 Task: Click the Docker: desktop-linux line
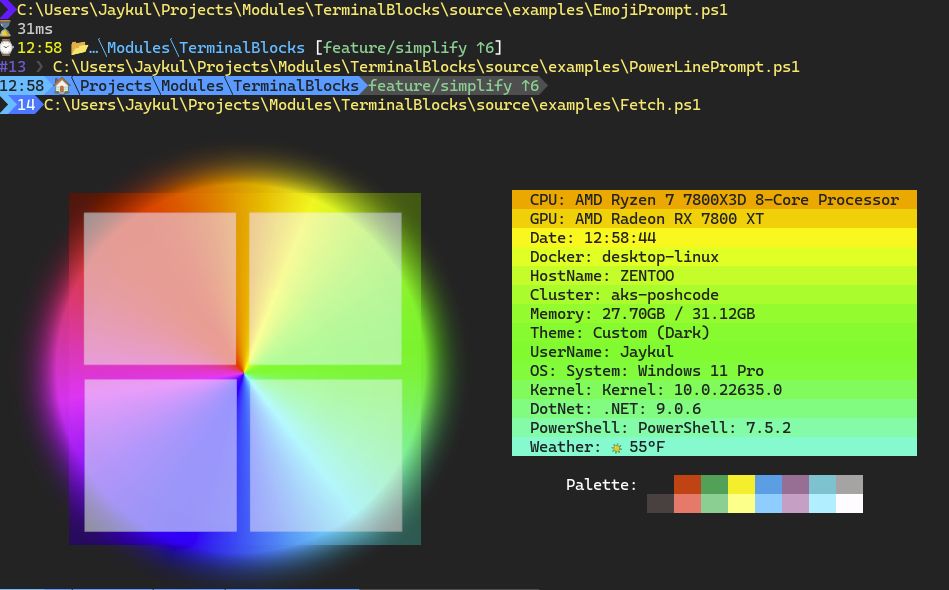(714, 257)
